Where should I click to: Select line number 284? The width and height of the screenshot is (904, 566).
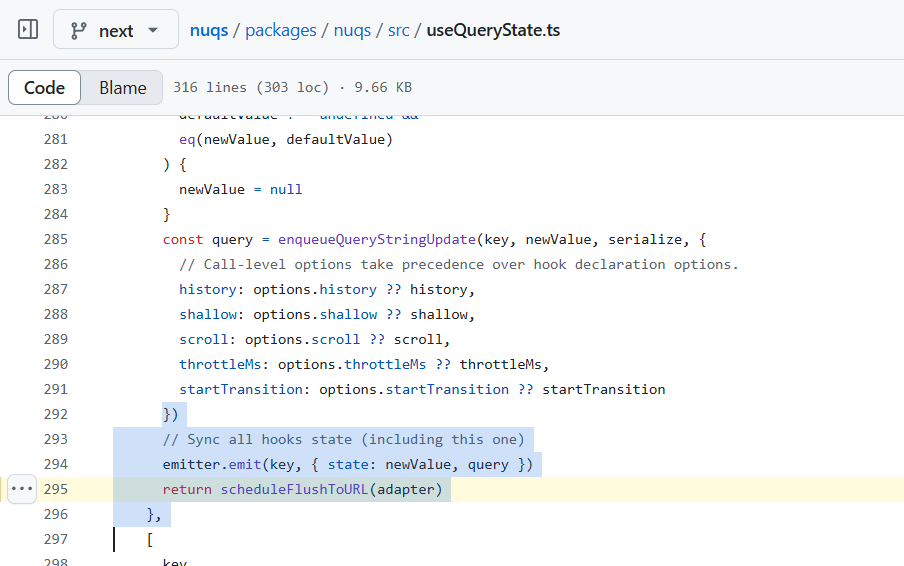coord(56,214)
